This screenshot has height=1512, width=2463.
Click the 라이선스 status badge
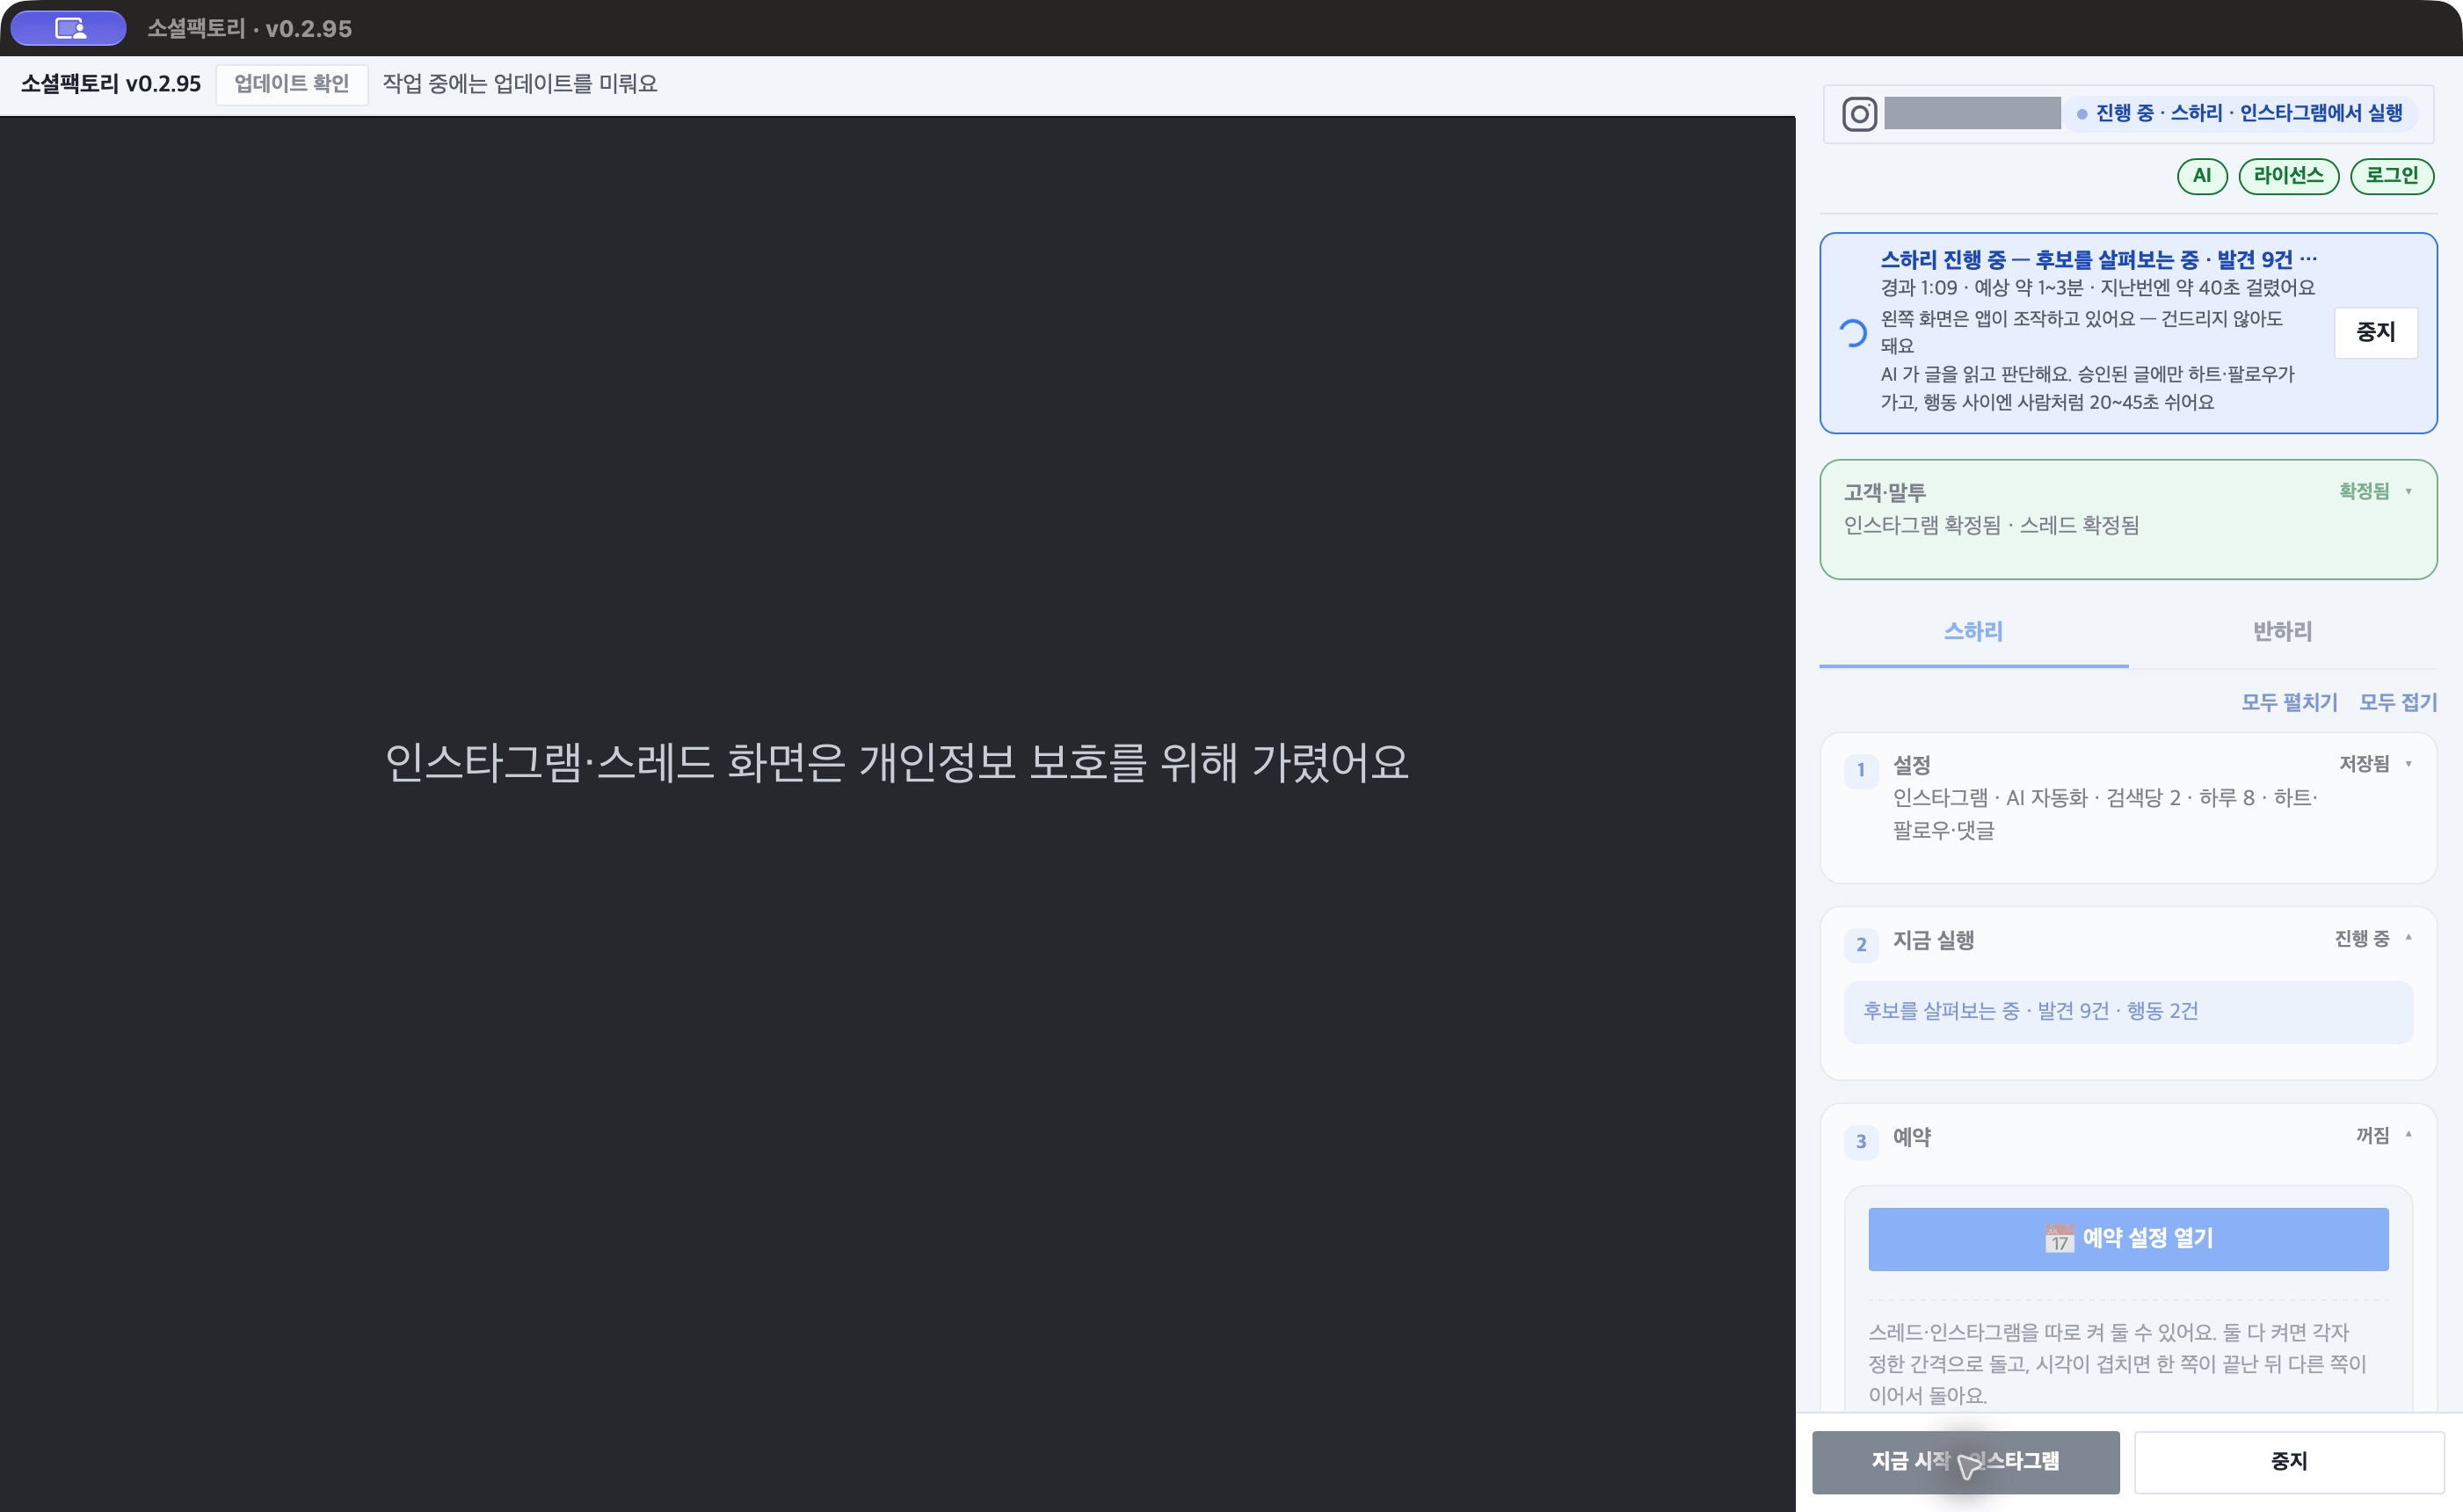point(2288,176)
